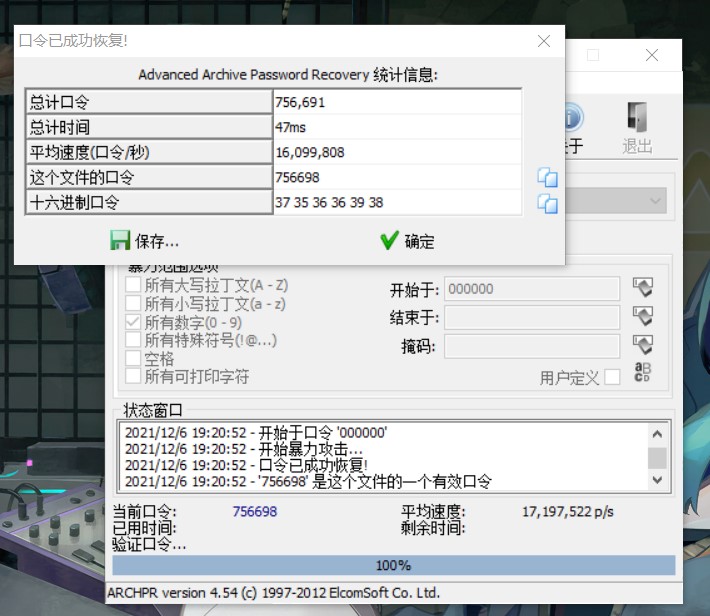Close the ARCHPR main window
Viewport: 710px width, 616px height.
[x=652, y=55]
